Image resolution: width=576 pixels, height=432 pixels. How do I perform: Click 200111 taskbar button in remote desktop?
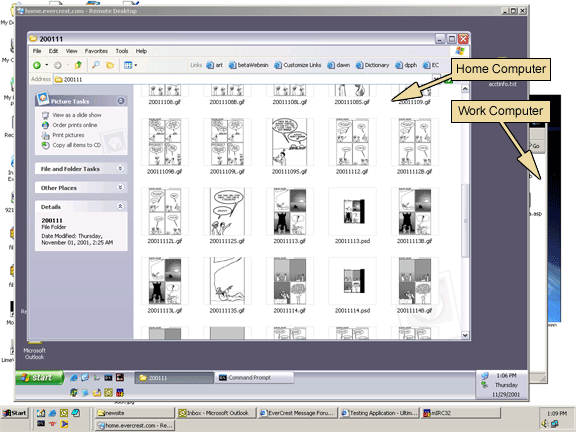[x=174, y=378]
